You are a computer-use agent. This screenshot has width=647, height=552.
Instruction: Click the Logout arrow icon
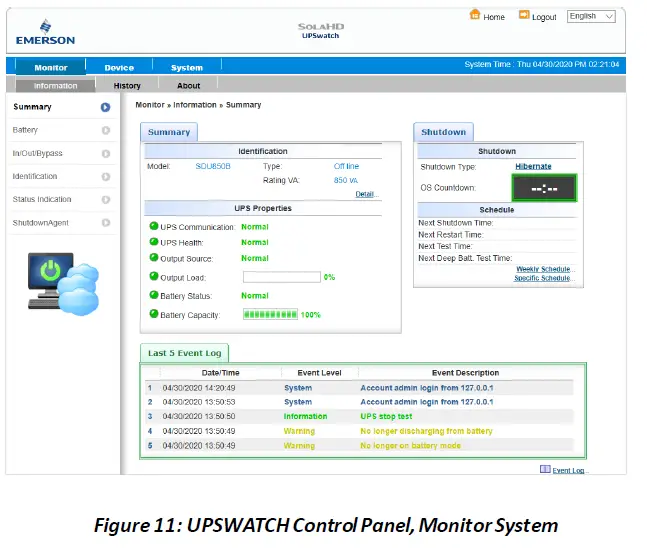pos(524,15)
